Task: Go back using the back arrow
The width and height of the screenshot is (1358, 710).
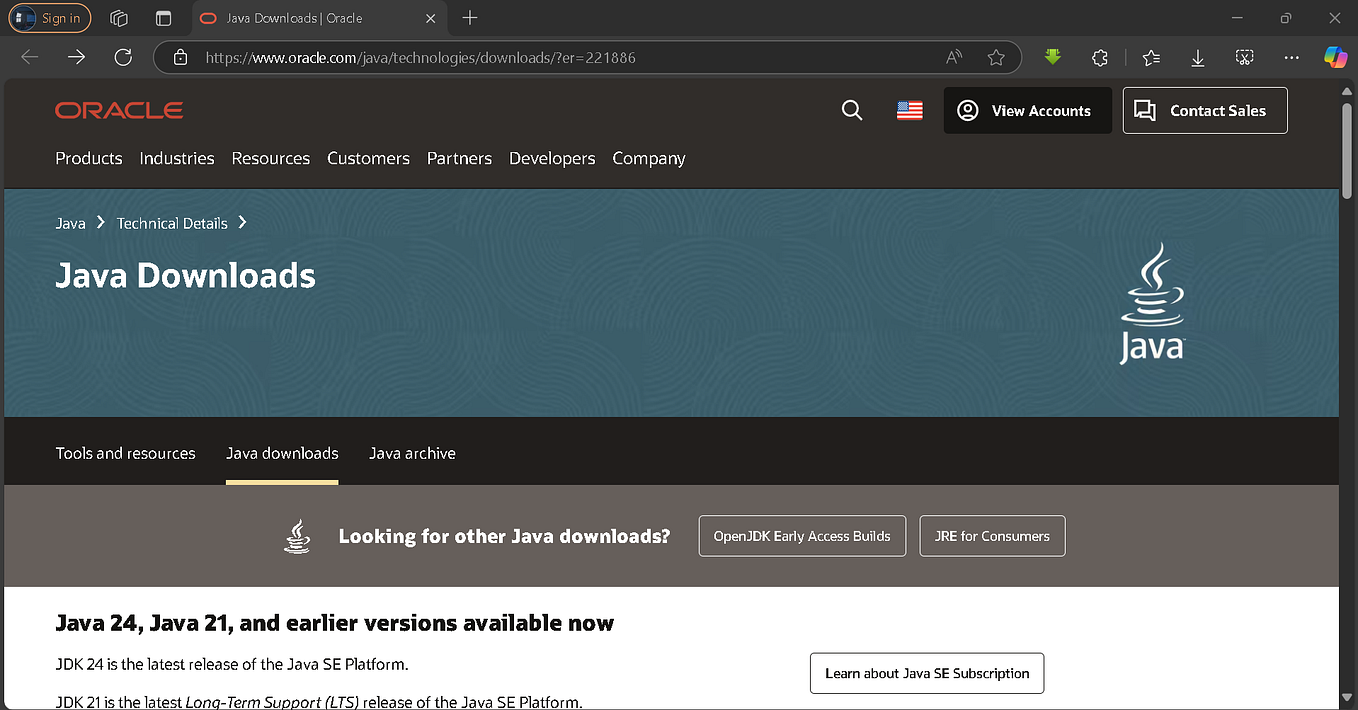Action: (x=29, y=57)
